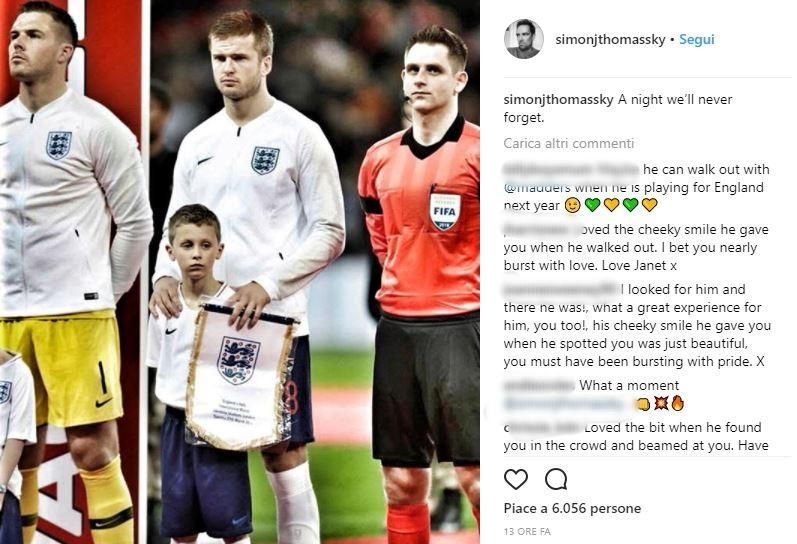Screen dimensions: 797x544
Task: Load more comments via Carica altri commenti
Action: pyautogui.click(x=569, y=143)
